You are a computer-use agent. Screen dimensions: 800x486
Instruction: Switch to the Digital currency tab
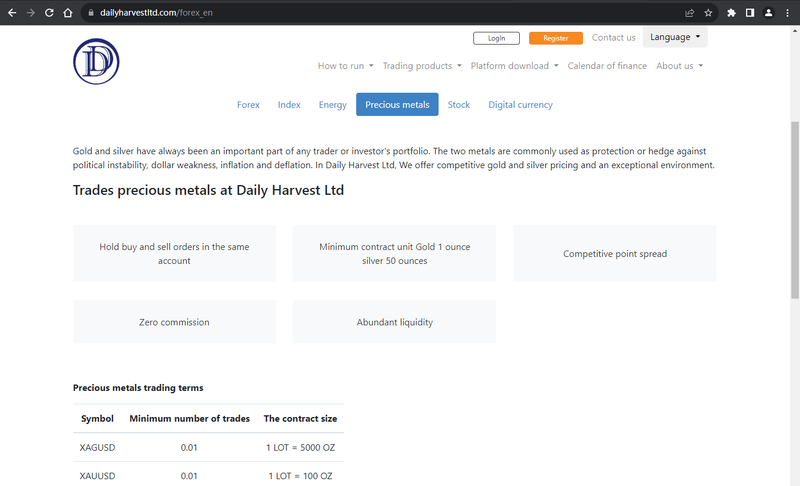(520, 105)
